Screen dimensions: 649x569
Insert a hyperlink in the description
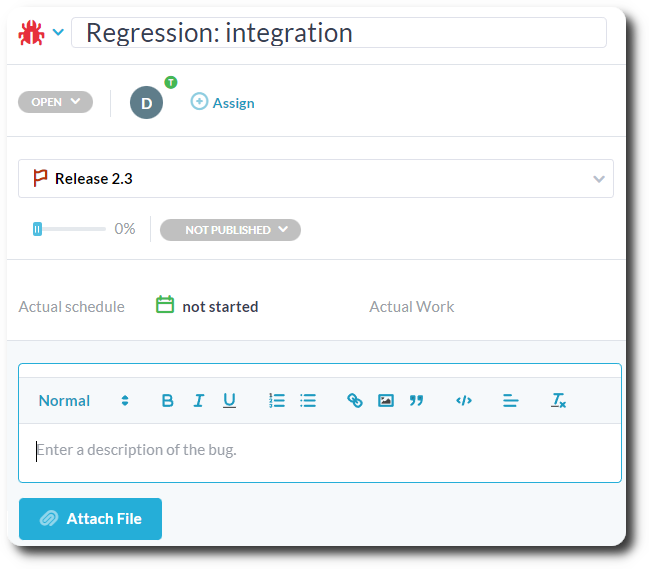point(355,401)
